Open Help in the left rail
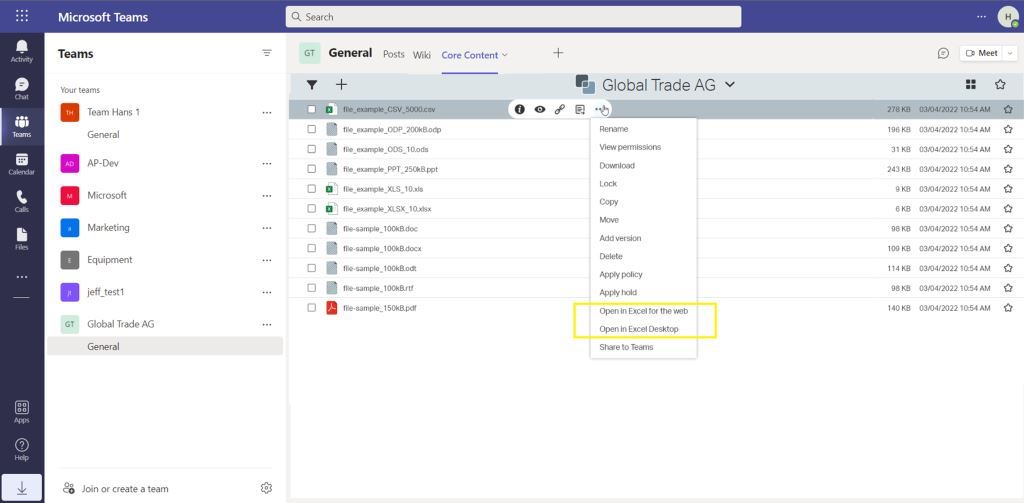 coord(22,449)
